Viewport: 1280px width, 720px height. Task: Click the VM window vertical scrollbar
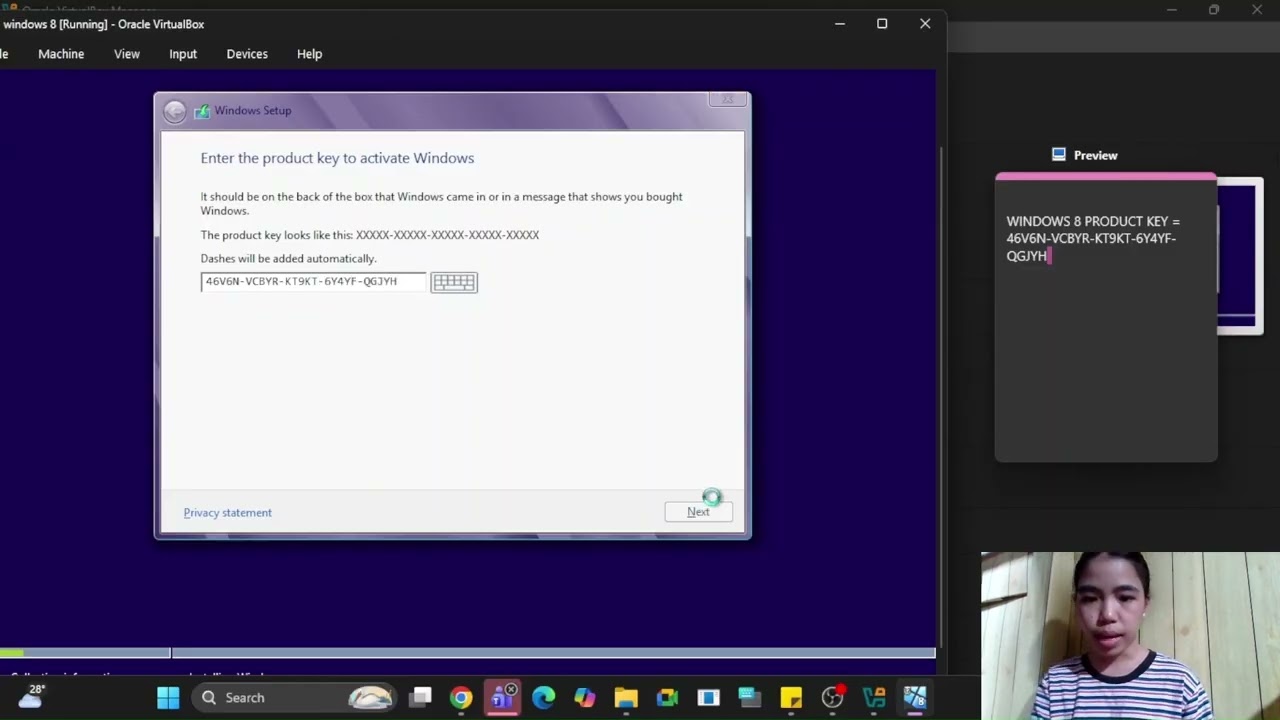[940, 395]
